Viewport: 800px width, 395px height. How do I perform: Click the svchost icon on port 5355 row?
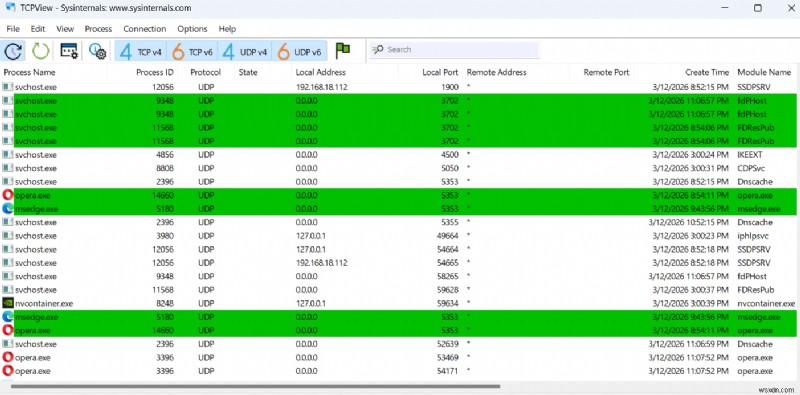8,222
